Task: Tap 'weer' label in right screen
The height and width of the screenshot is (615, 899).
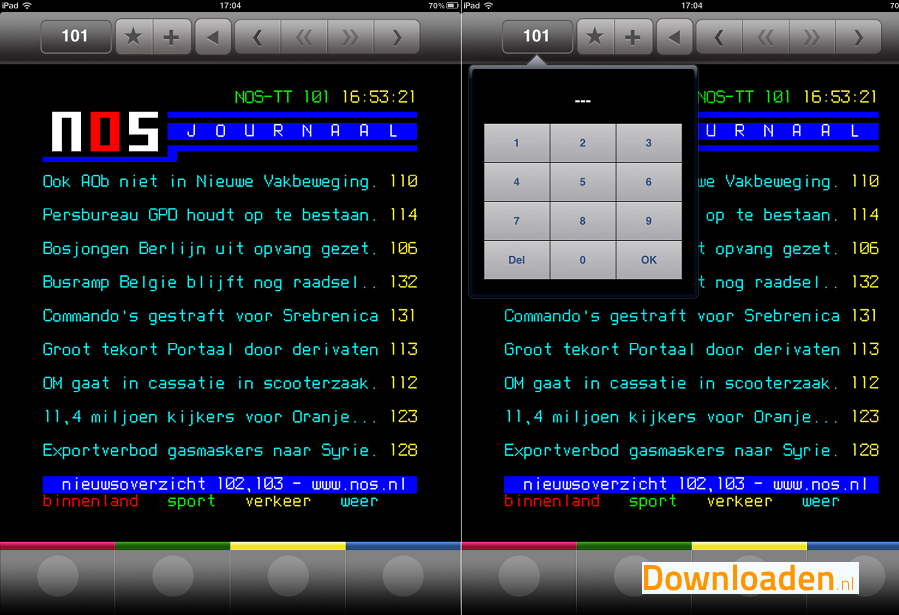Action: click(x=821, y=502)
